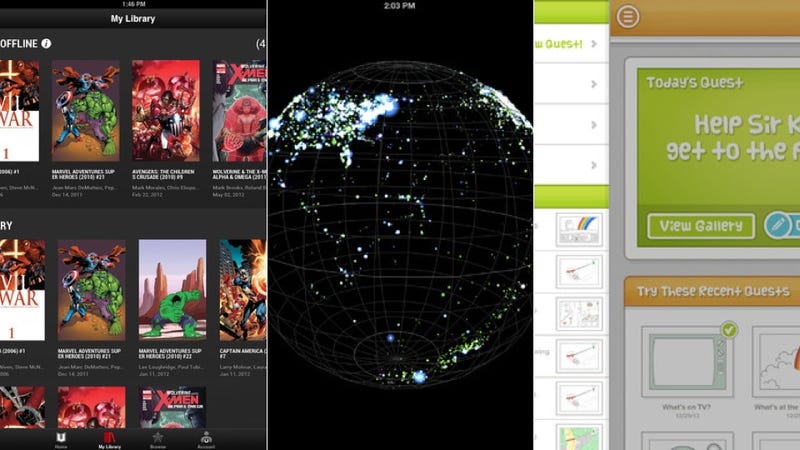Image resolution: width=800 pixels, height=450 pixels.
Task: Open the Browse star tab icon
Action: coord(158,437)
